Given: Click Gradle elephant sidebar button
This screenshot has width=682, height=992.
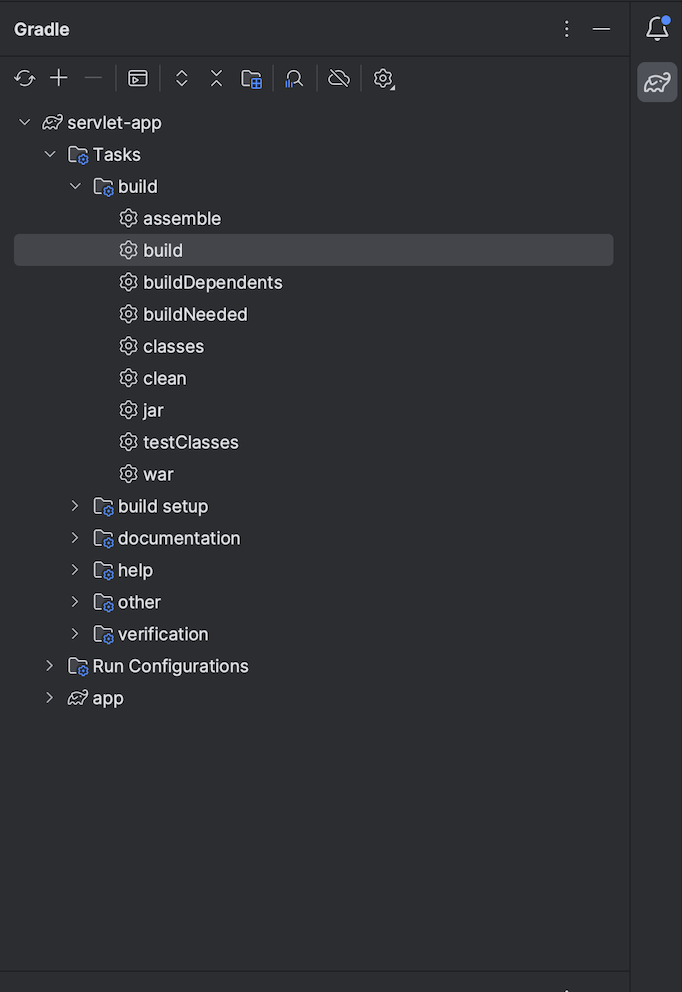Looking at the screenshot, I should pos(657,82).
